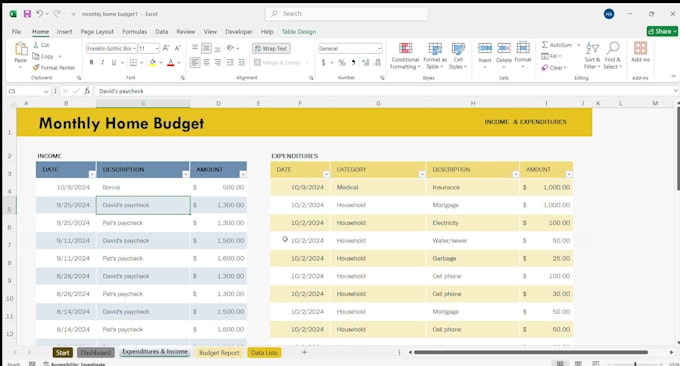Click the Cut scissors icon
Image resolution: width=680 pixels, height=366 pixels.
(36, 45)
